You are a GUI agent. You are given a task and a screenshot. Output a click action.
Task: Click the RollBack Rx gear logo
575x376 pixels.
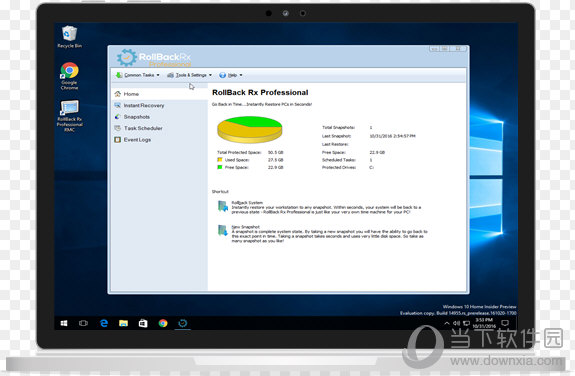coord(127,58)
